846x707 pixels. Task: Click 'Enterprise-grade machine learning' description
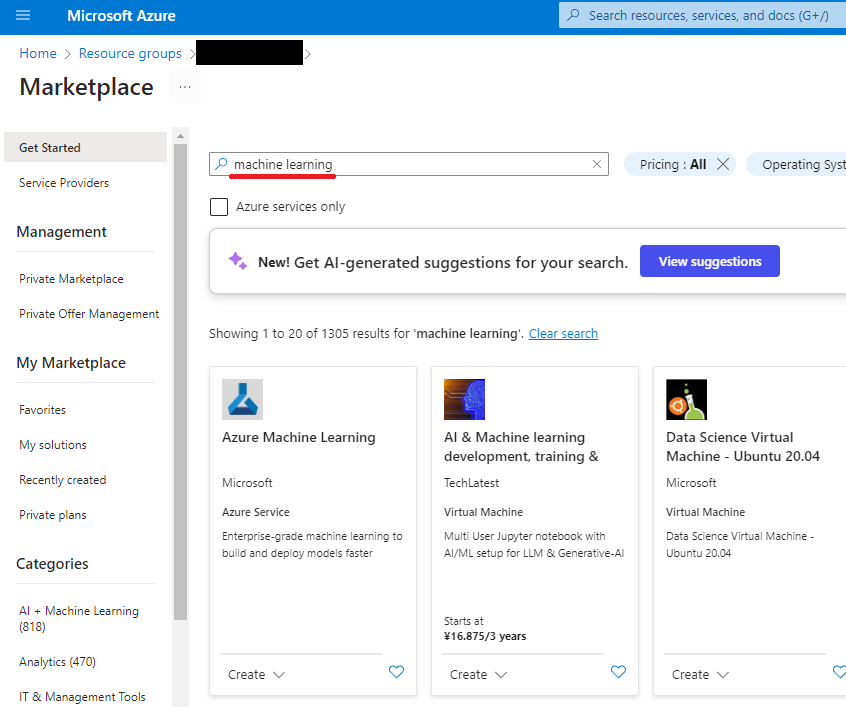pyautogui.click(x=312, y=545)
